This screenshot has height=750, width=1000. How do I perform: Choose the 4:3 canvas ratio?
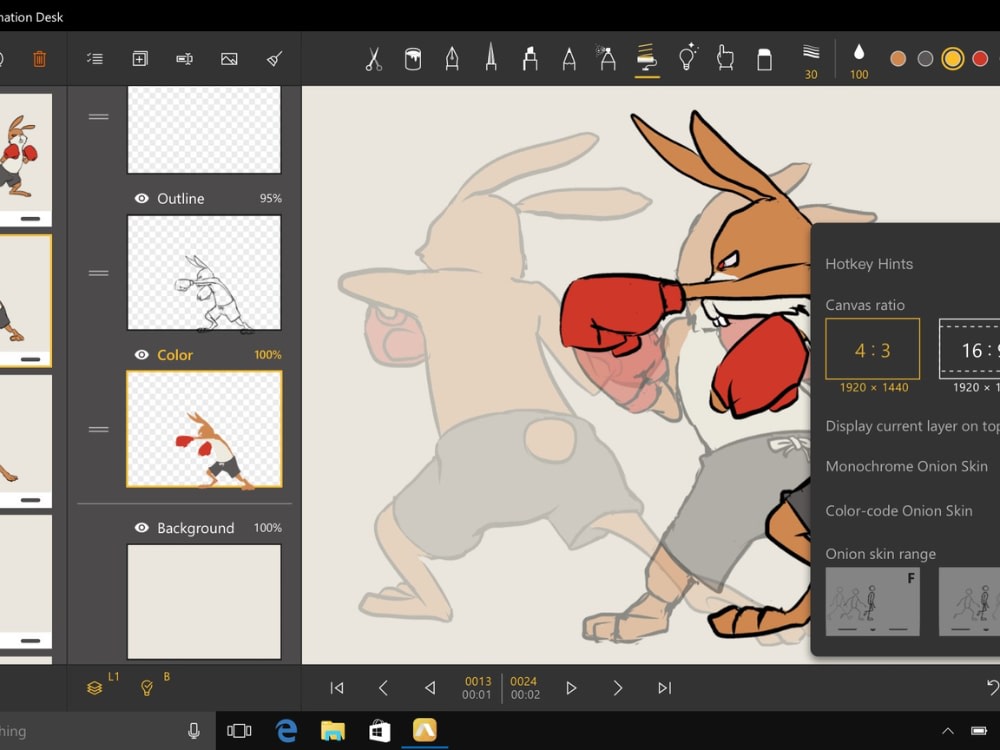pos(872,349)
